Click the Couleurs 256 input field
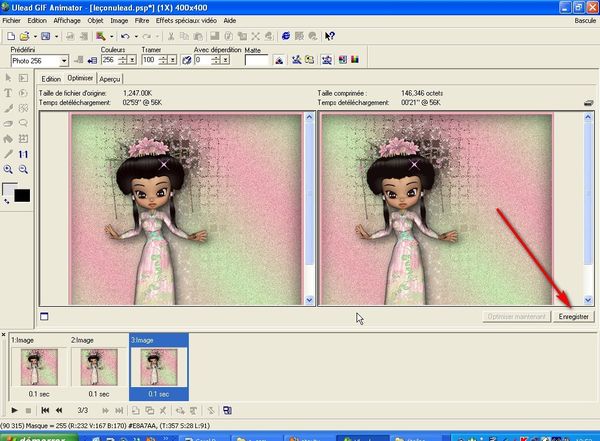Screen dimensions: 600x441 point(109,60)
